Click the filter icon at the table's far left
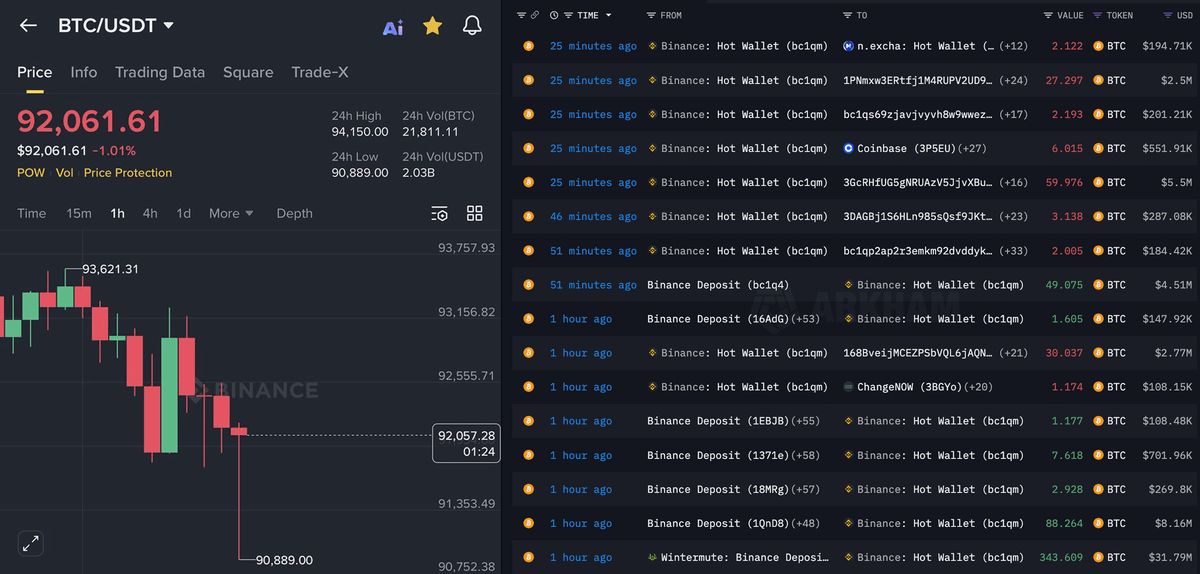The height and width of the screenshot is (574, 1200). point(521,15)
